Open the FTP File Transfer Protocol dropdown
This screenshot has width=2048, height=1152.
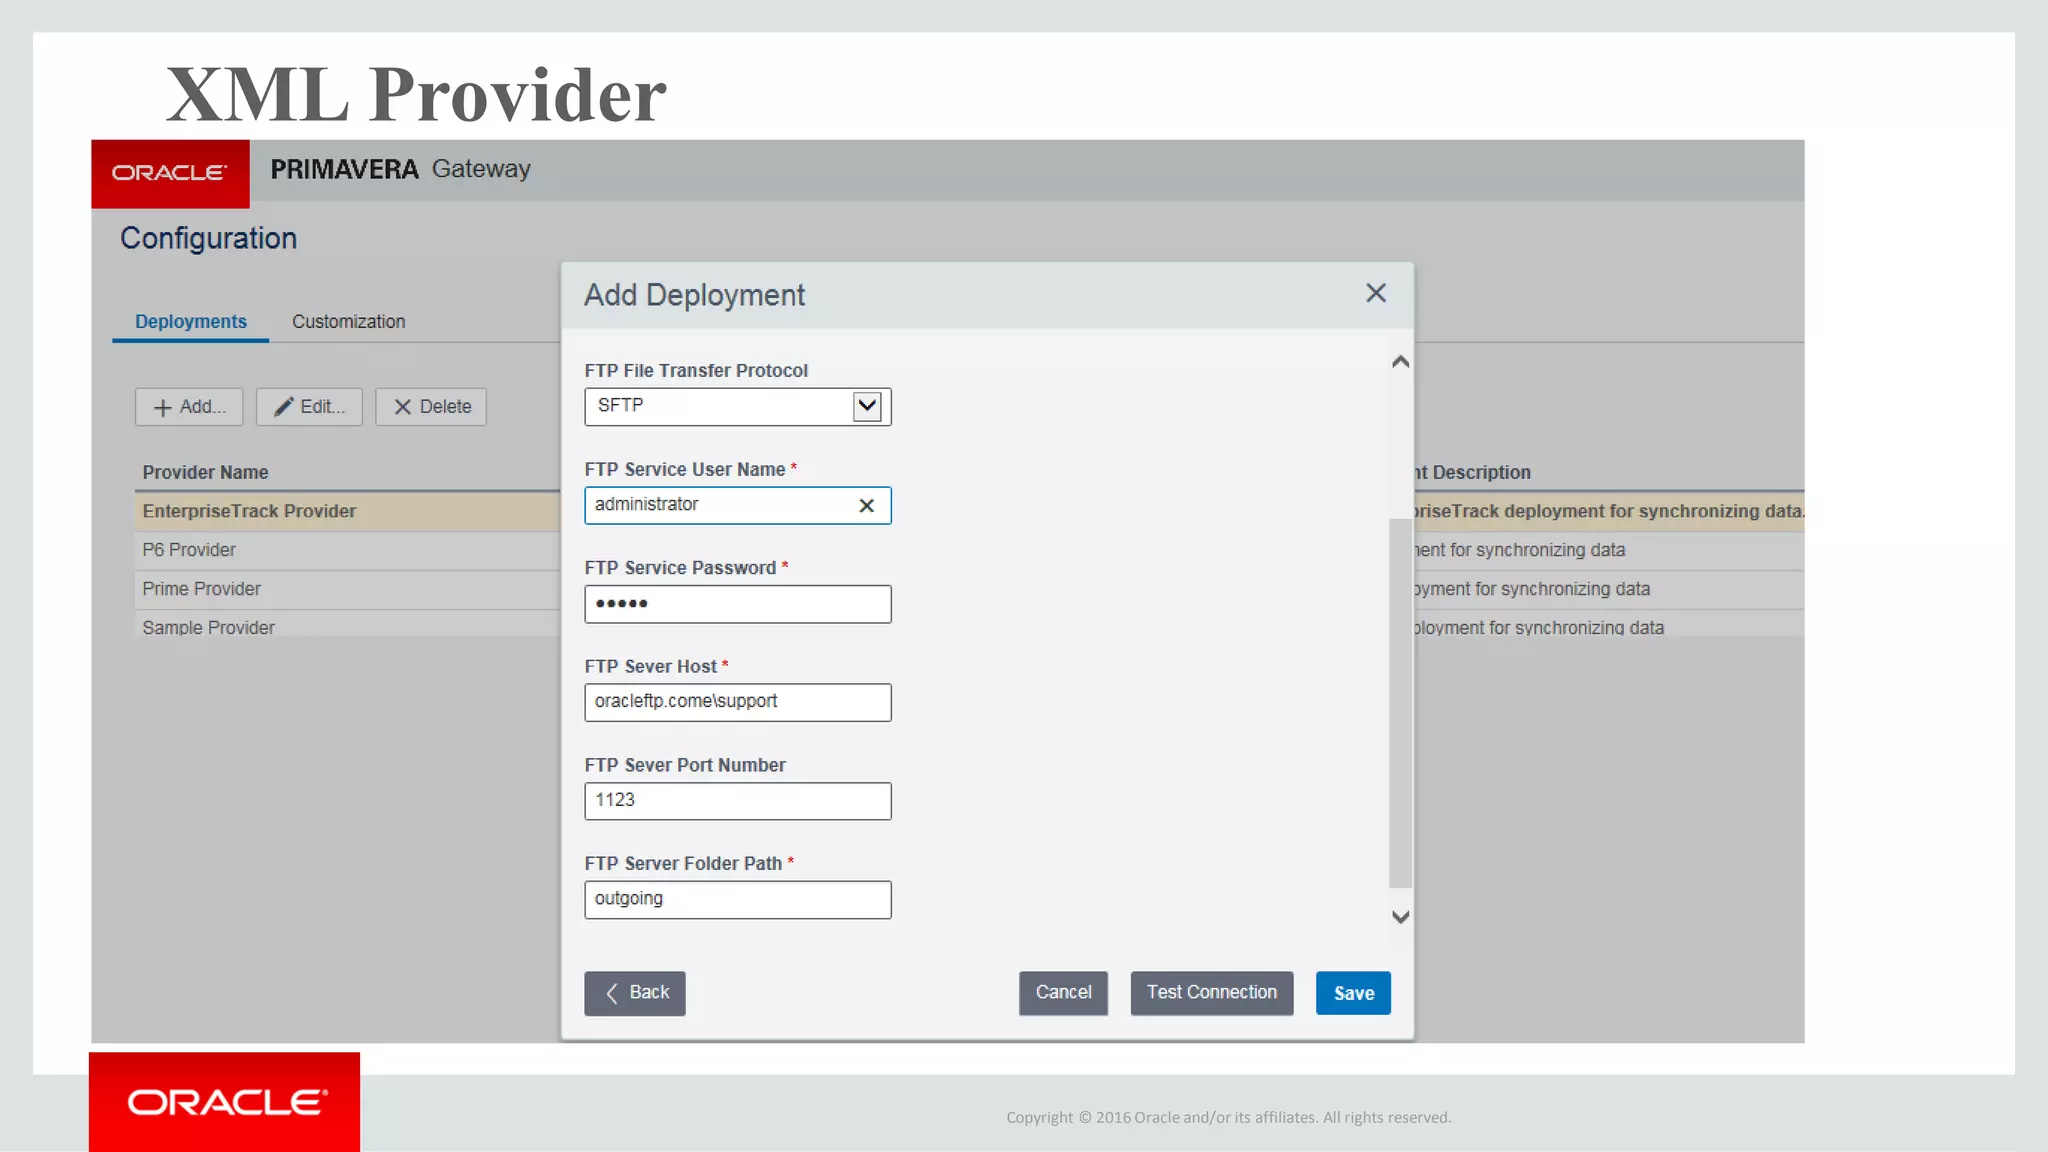(x=866, y=406)
